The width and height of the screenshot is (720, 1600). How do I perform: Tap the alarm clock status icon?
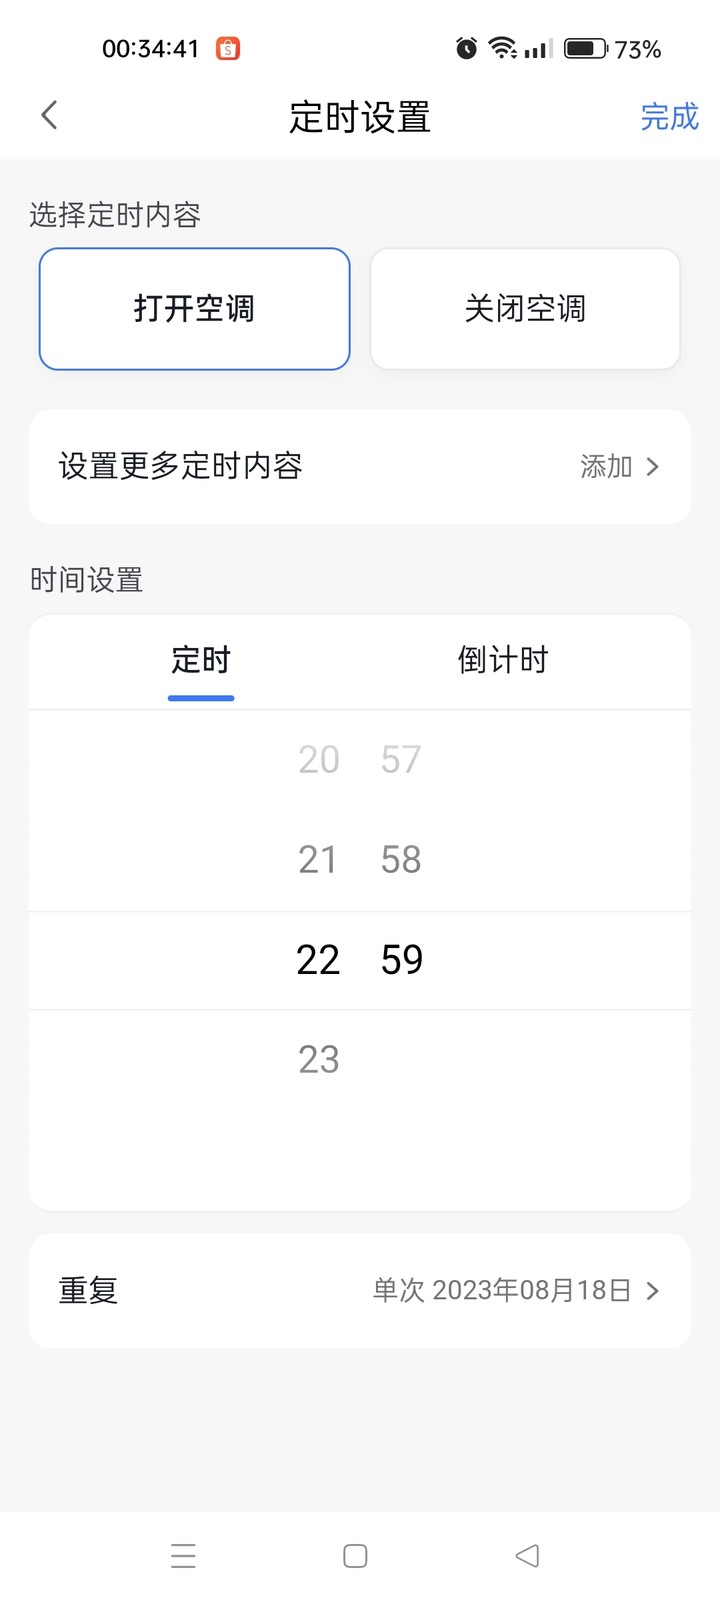(466, 48)
